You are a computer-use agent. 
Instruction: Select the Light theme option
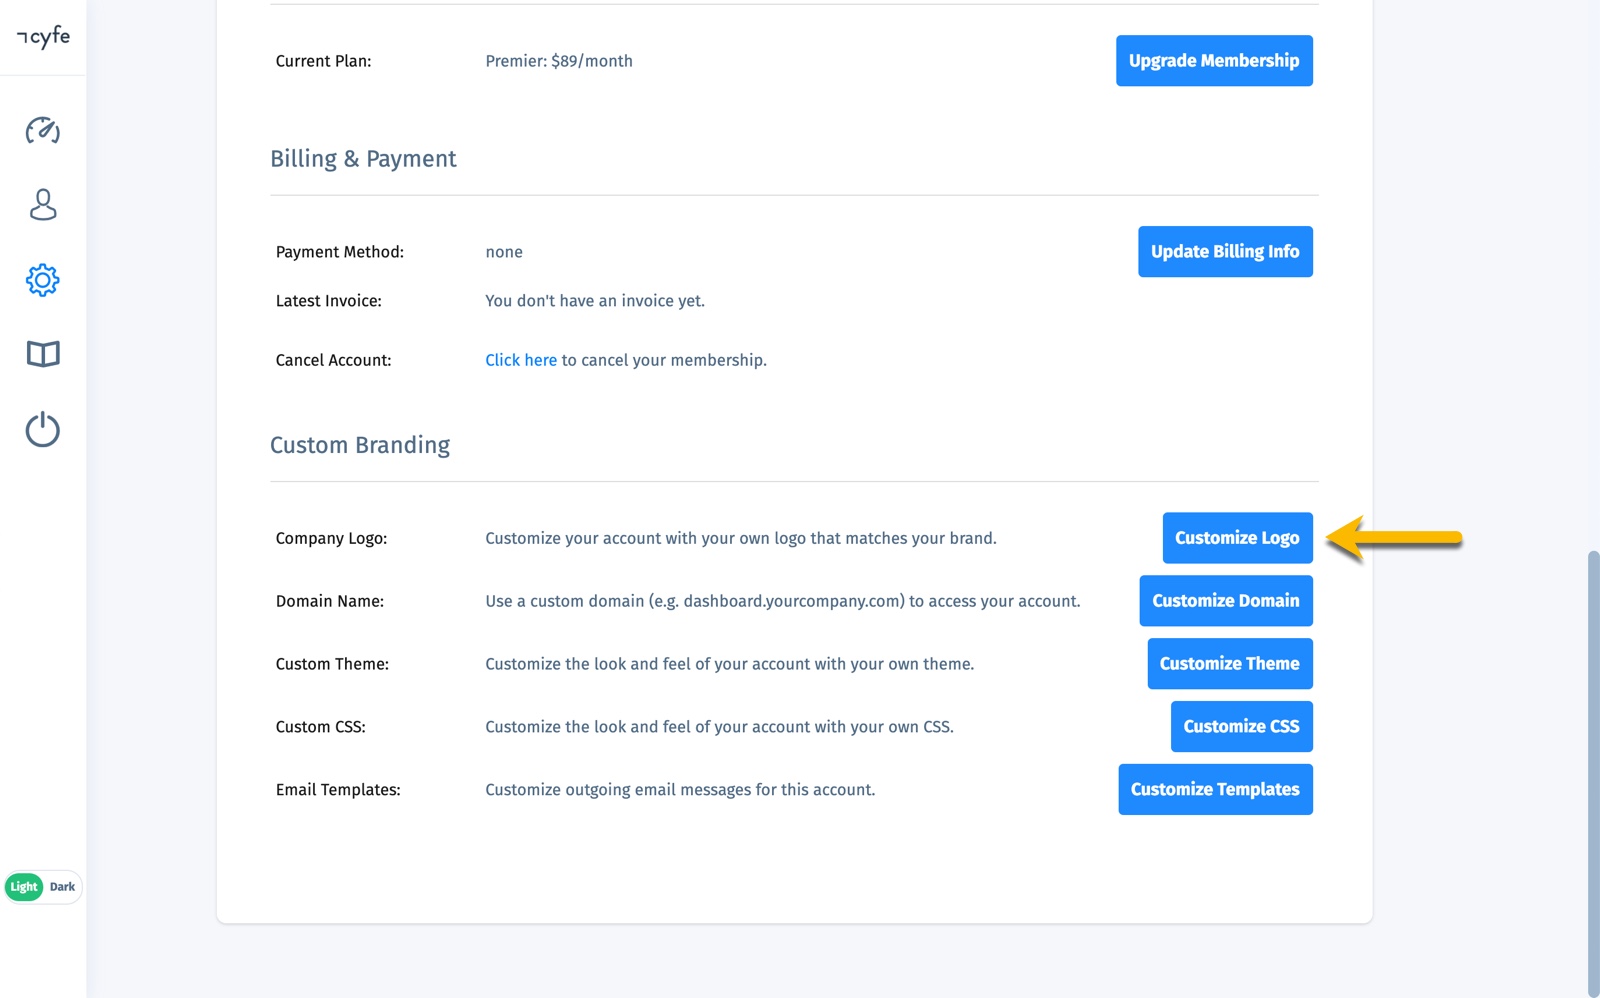coord(23,886)
